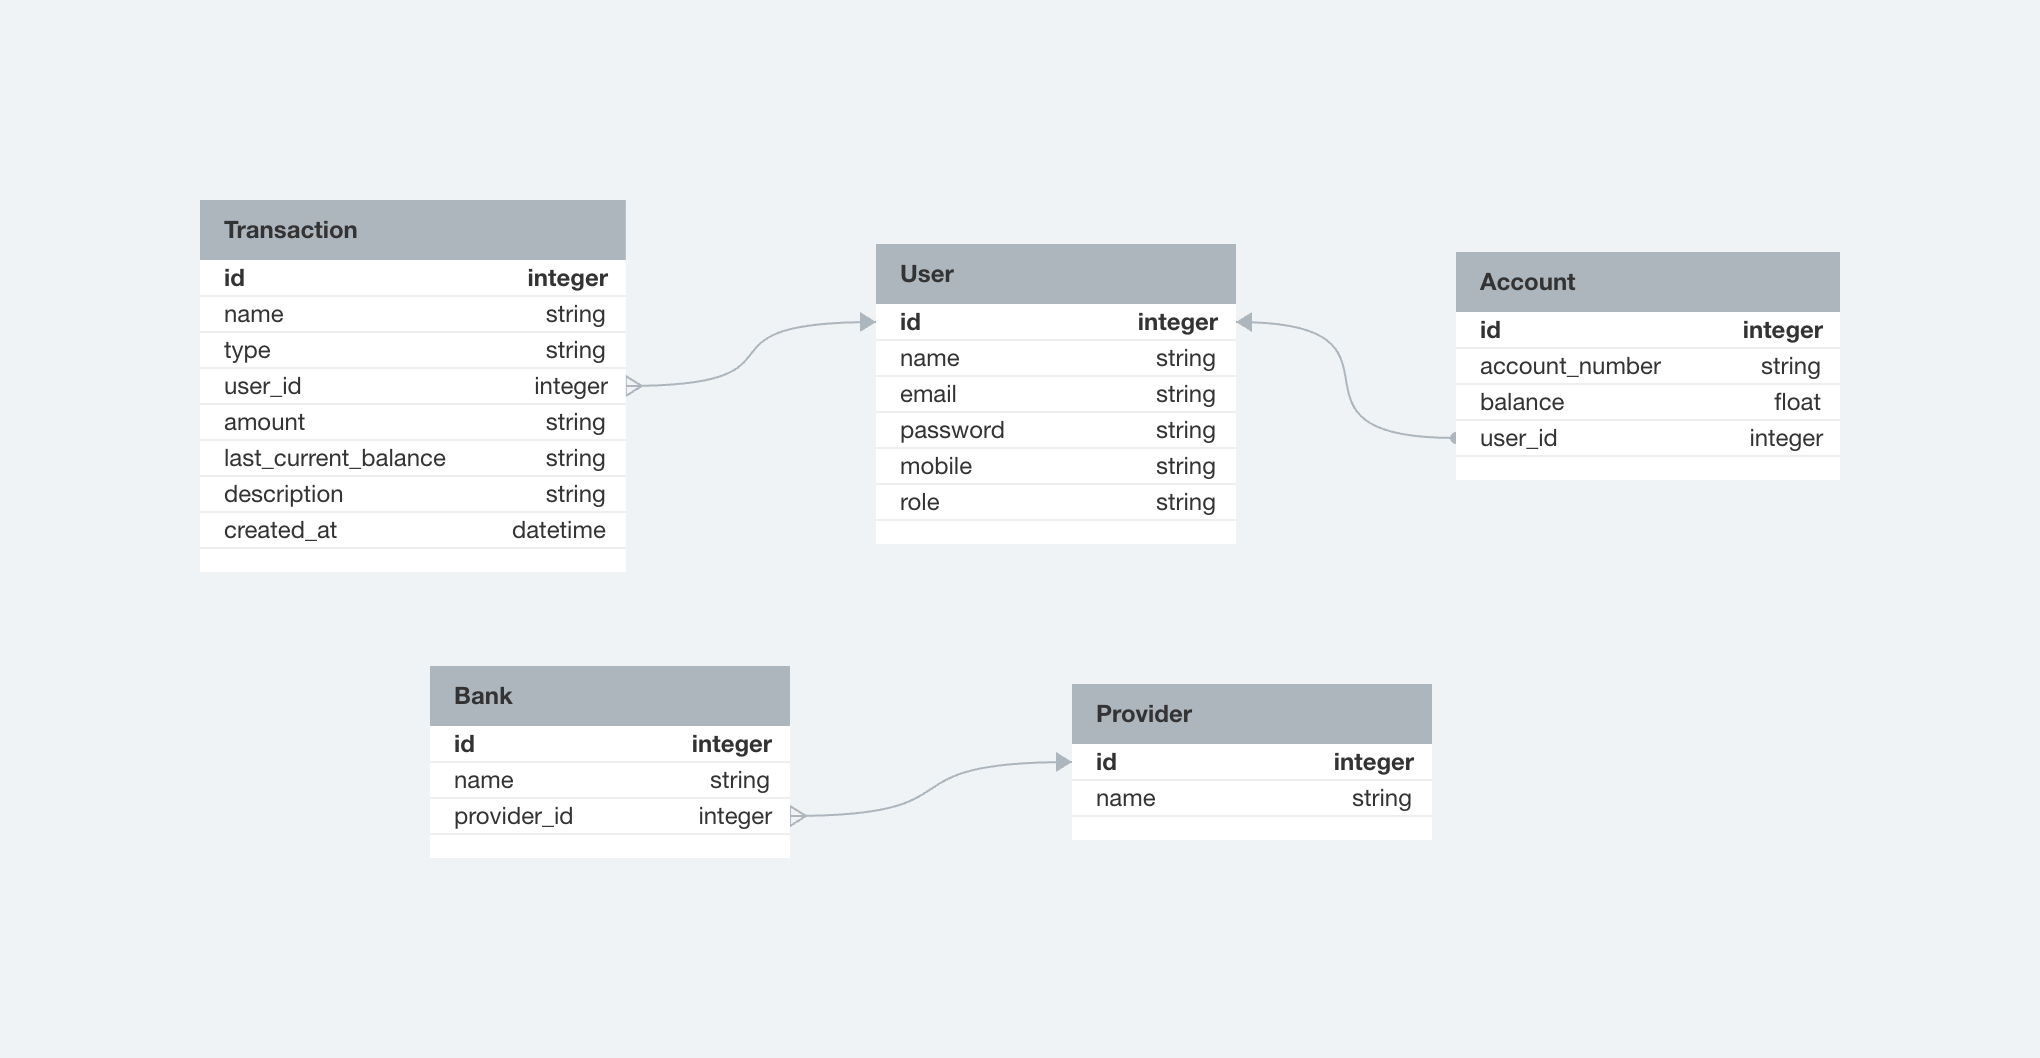Click the crow's foot connector at Transaction user_id
Viewport: 2040px width, 1058px height.
tap(634, 386)
